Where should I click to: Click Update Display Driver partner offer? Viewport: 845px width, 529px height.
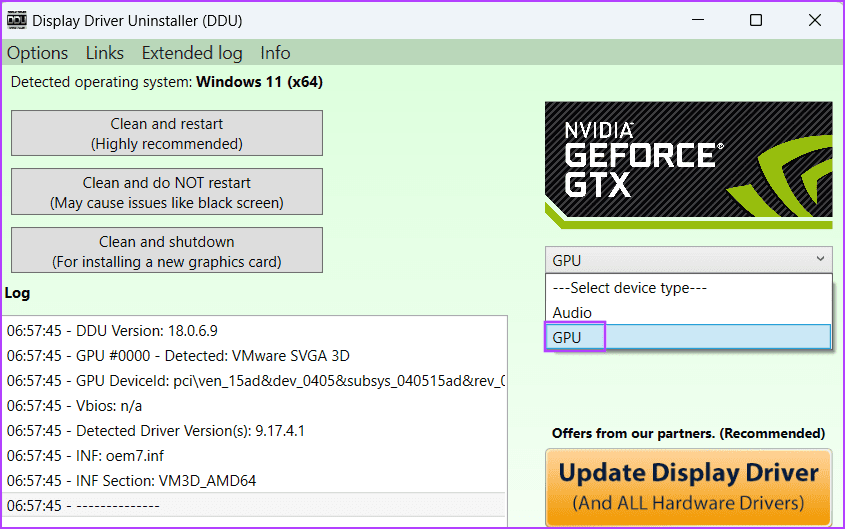(688, 486)
